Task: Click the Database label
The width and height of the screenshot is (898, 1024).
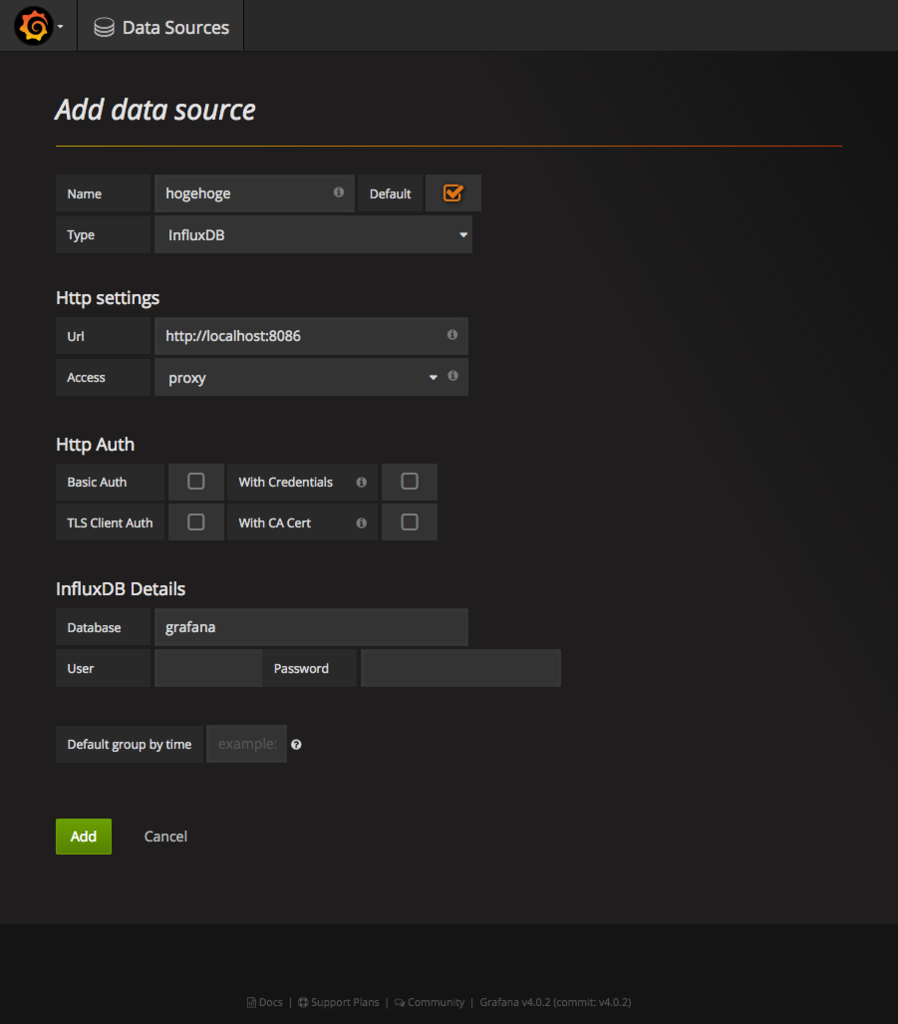Action: point(94,628)
